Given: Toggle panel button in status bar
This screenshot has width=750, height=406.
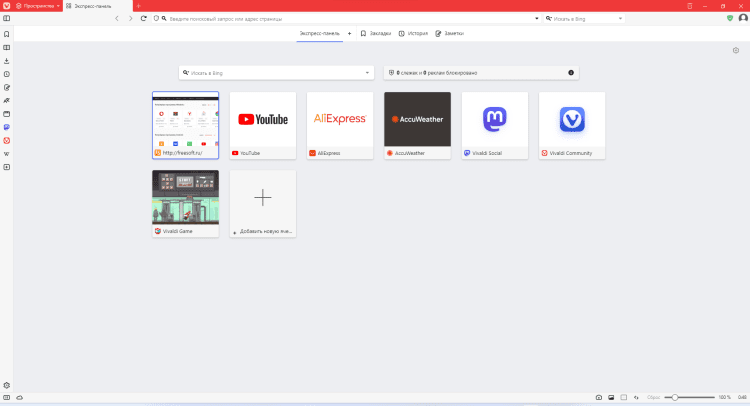Looking at the screenshot, I should click(x=7, y=397).
